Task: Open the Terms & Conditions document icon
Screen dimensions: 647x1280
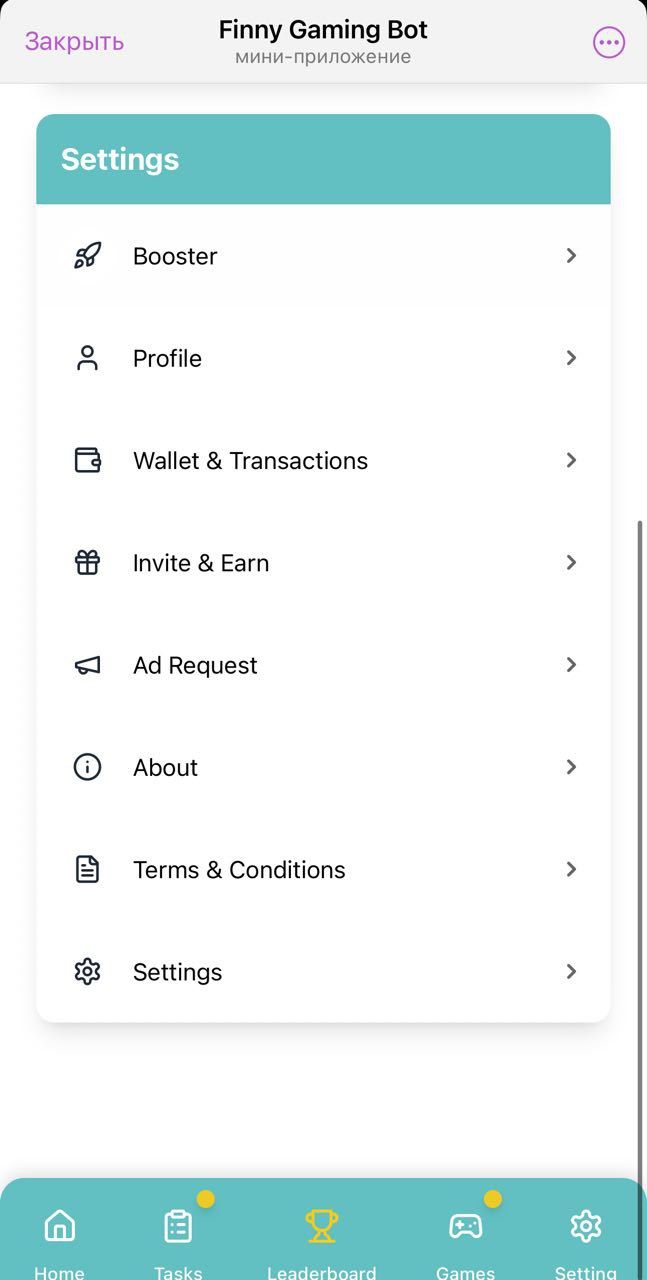Action: tap(87, 869)
